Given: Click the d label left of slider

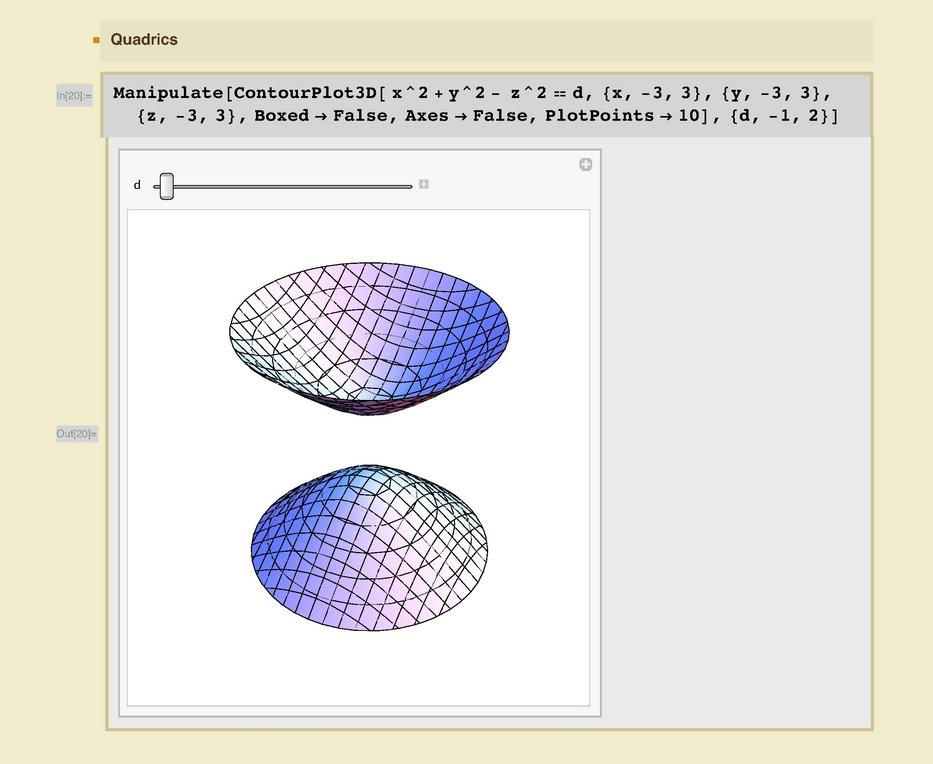Looking at the screenshot, I should coord(137,185).
